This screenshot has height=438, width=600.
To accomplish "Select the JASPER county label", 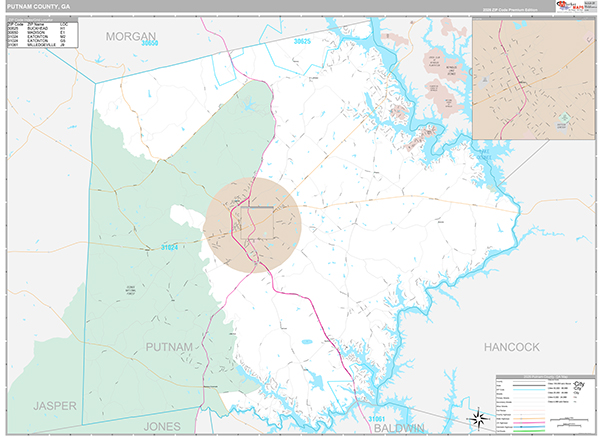I will click(x=55, y=406).
